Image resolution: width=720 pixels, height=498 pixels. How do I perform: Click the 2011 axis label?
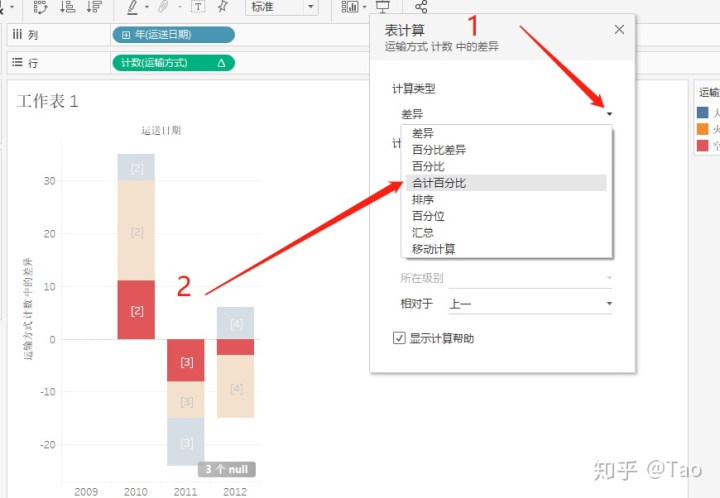(186, 492)
